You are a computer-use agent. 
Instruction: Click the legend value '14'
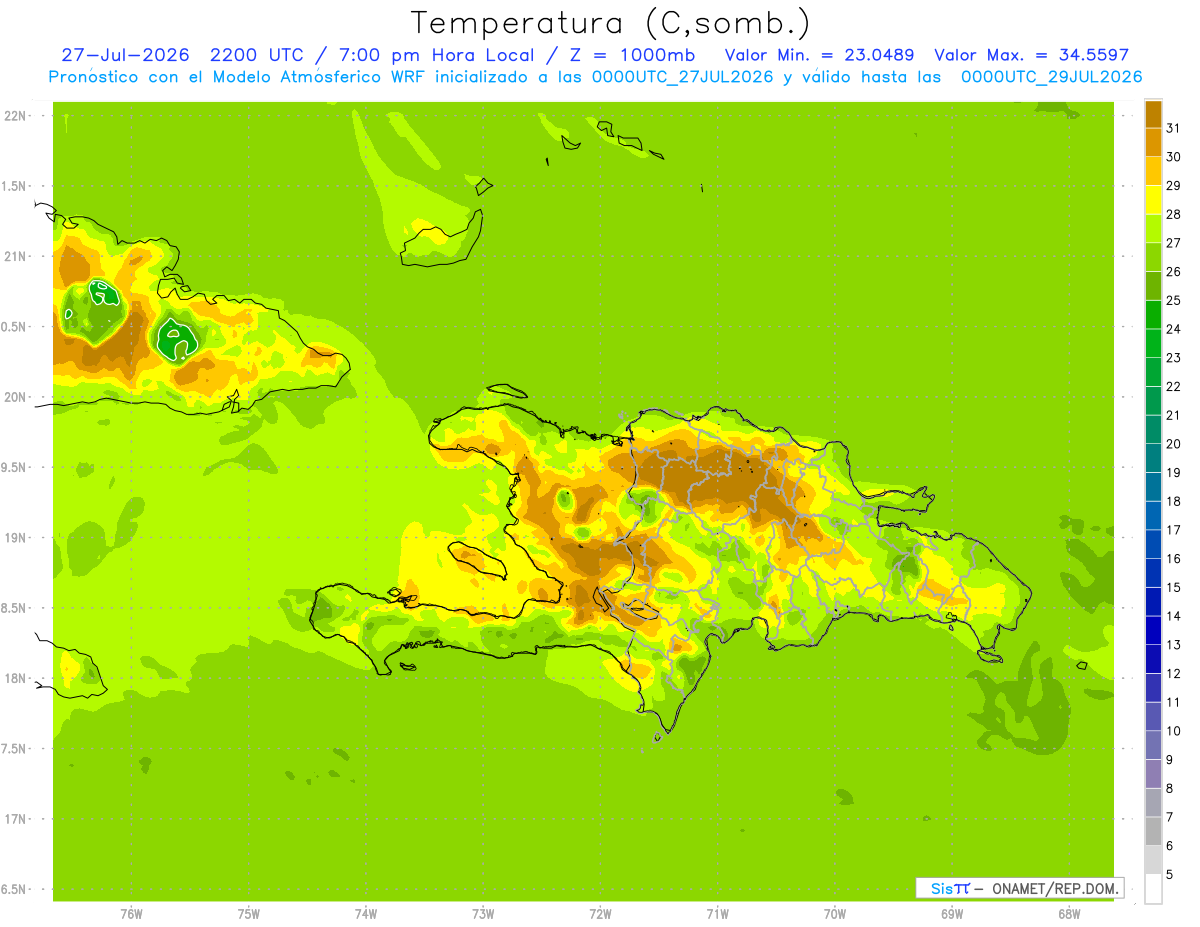pos(1173,616)
